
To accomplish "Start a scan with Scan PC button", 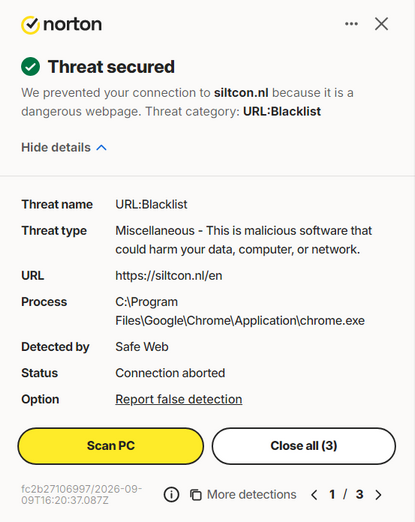I will tap(111, 446).
